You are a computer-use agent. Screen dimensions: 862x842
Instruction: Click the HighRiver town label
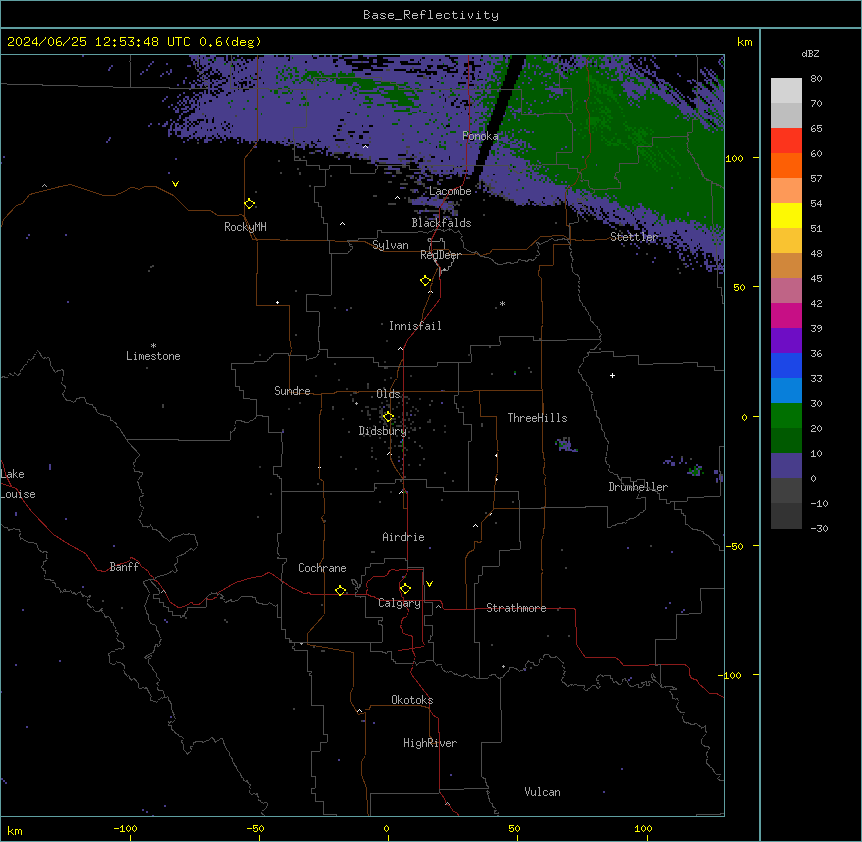tap(430, 743)
